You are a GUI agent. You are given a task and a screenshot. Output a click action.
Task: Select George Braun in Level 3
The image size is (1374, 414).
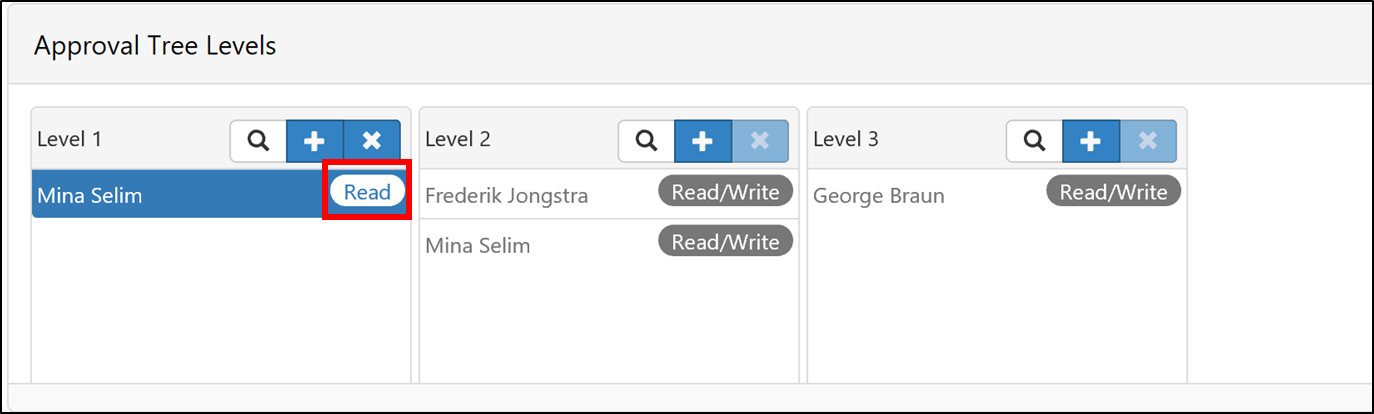tap(878, 195)
